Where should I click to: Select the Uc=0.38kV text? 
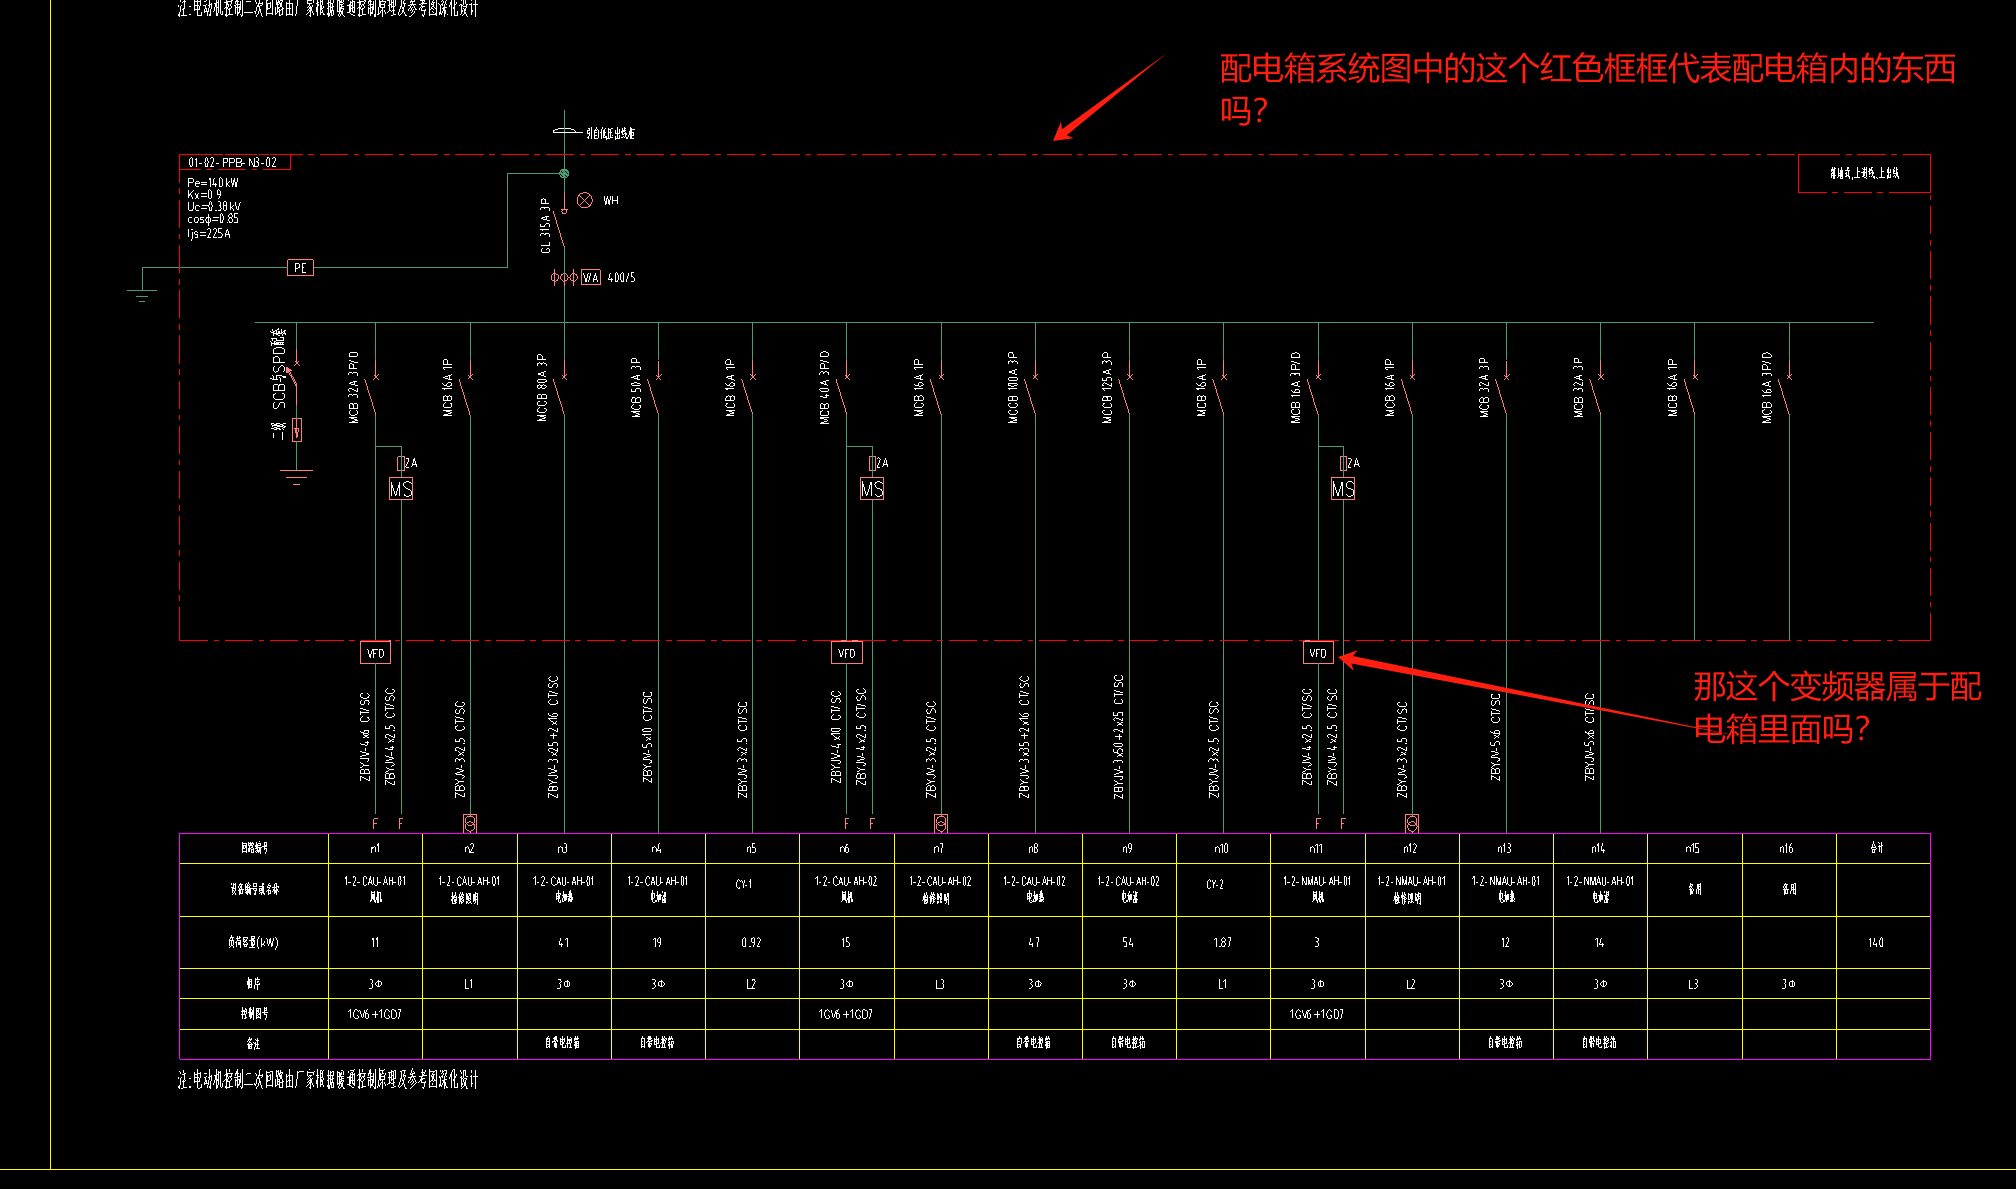pyautogui.click(x=214, y=207)
